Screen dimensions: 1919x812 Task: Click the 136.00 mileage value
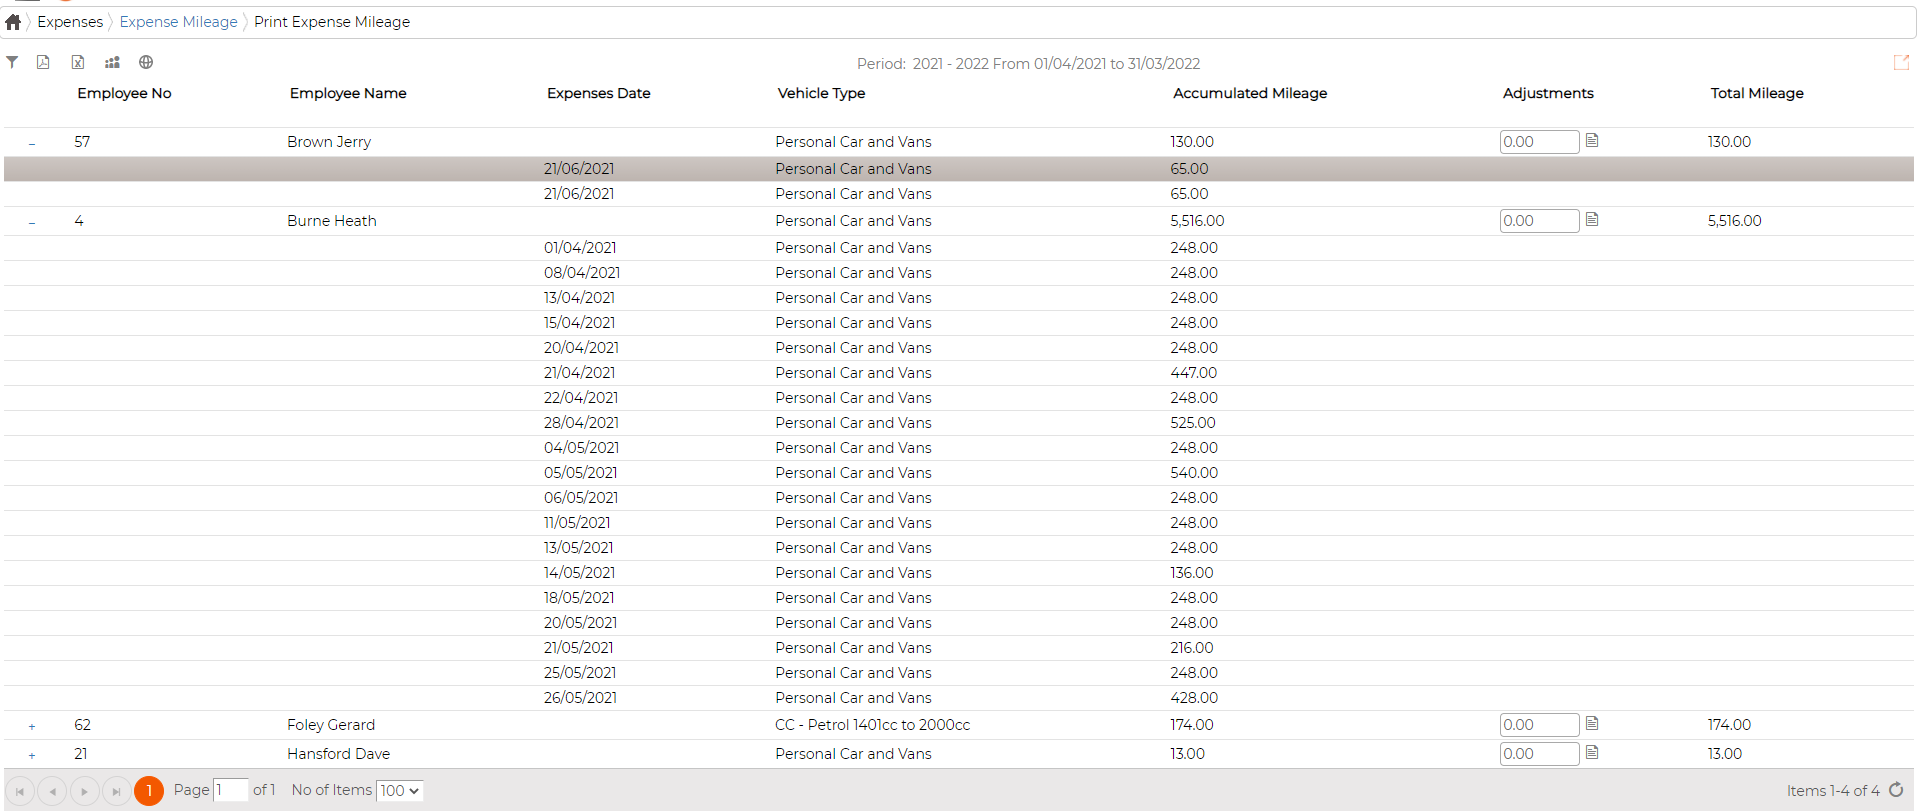pos(1192,573)
